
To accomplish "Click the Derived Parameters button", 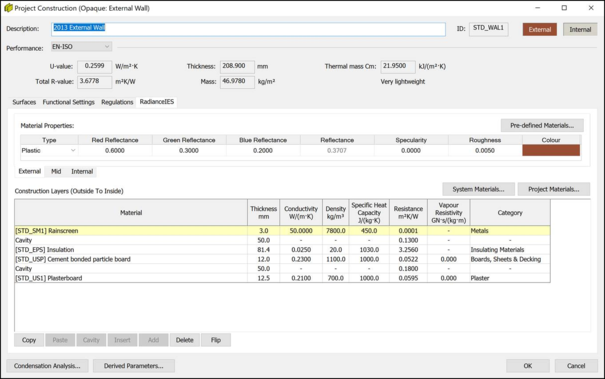I will (x=134, y=366).
